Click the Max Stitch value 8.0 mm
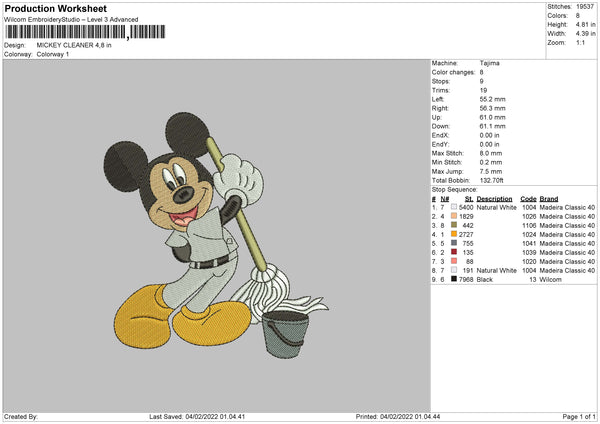Image resolution: width=600 pixels, height=424 pixels. (x=491, y=153)
